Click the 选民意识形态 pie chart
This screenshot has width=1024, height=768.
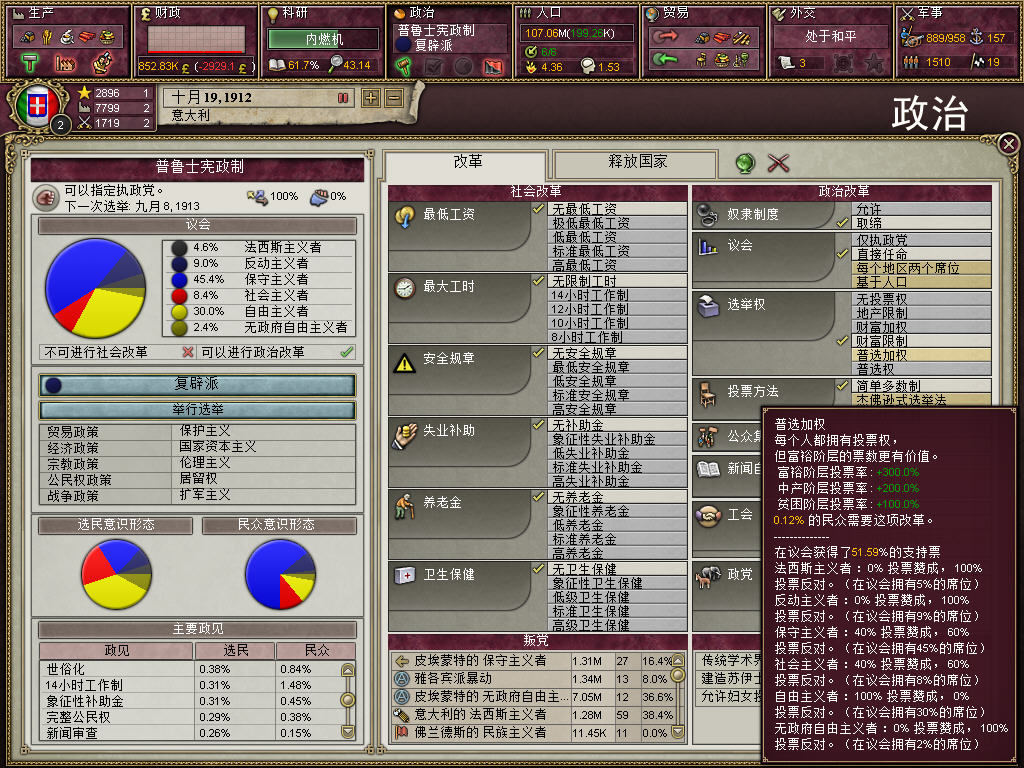tap(116, 574)
